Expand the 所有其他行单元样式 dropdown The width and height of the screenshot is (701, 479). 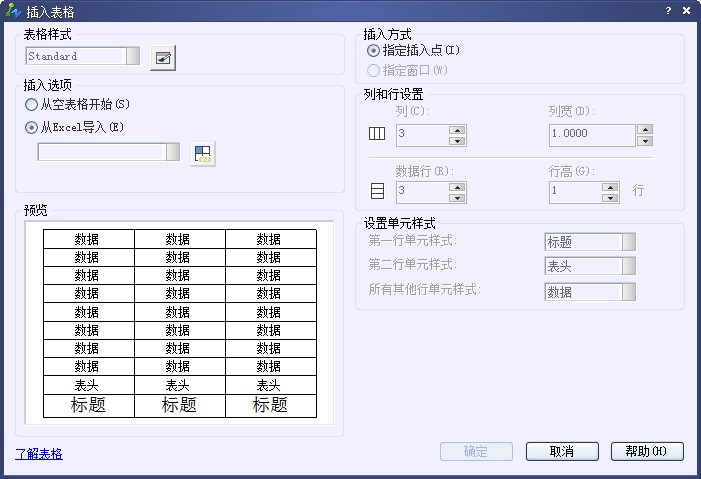[628, 292]
